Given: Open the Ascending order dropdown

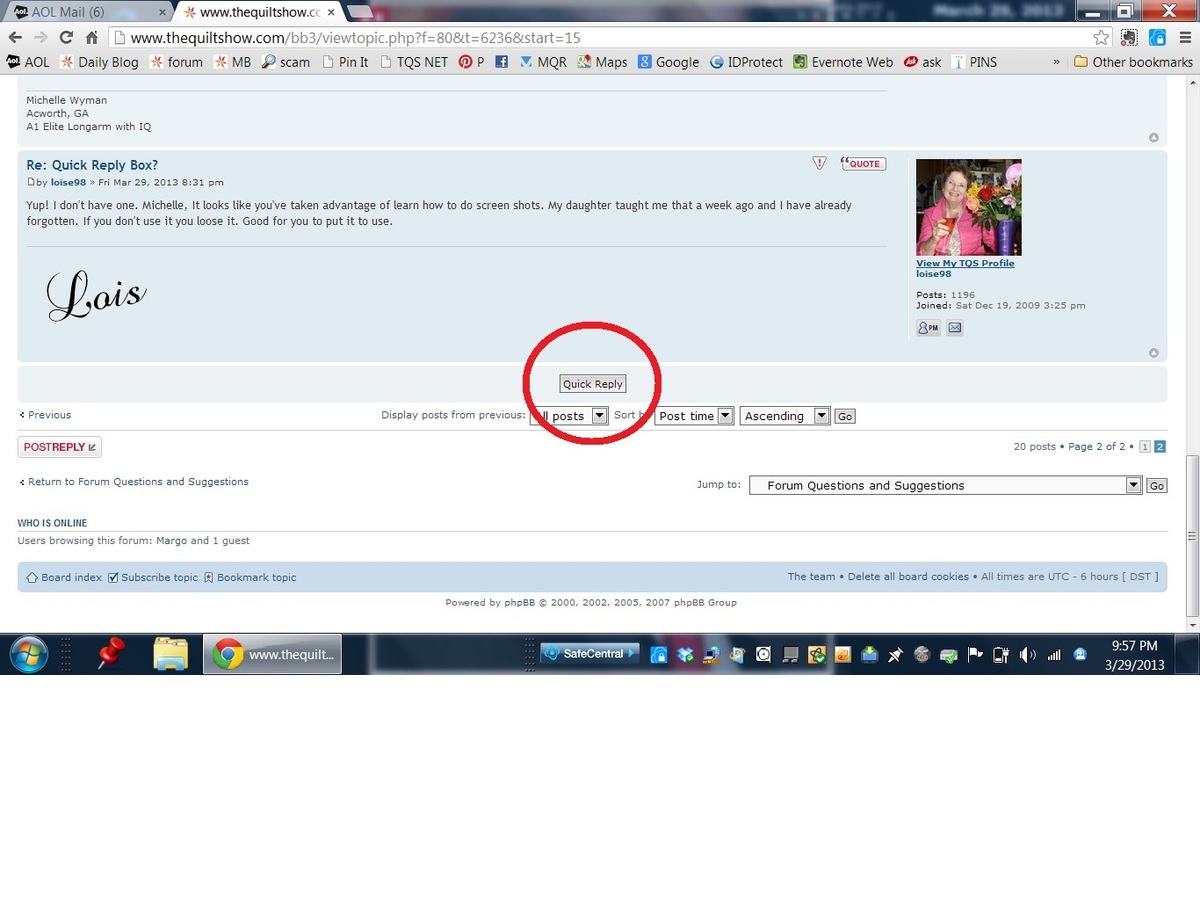Looking at the screenshot, I should coord(785,416).
